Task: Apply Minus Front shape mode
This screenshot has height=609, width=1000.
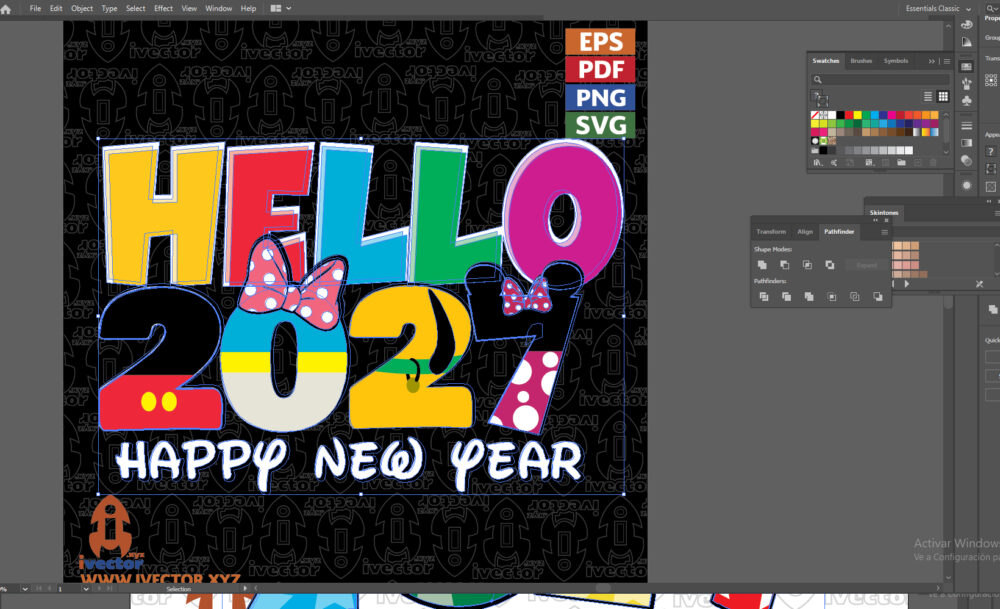Action: [x=784, y=265]
